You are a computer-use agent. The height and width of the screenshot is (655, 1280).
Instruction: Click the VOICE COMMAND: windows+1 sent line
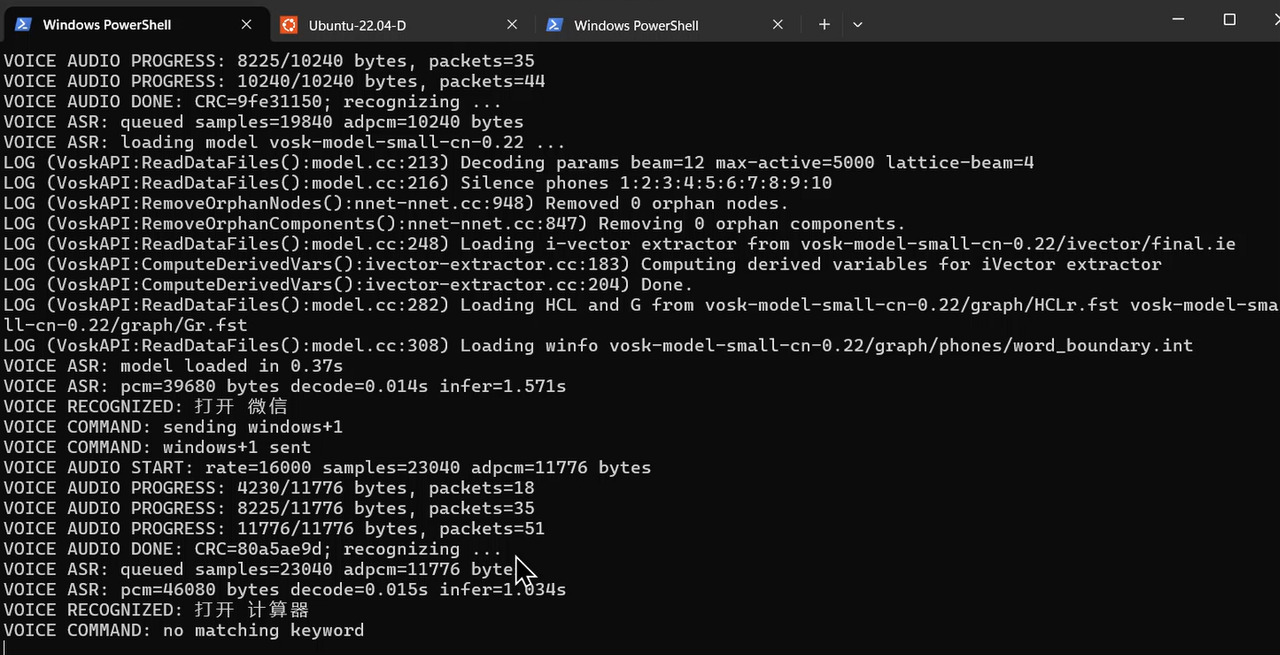157,447
